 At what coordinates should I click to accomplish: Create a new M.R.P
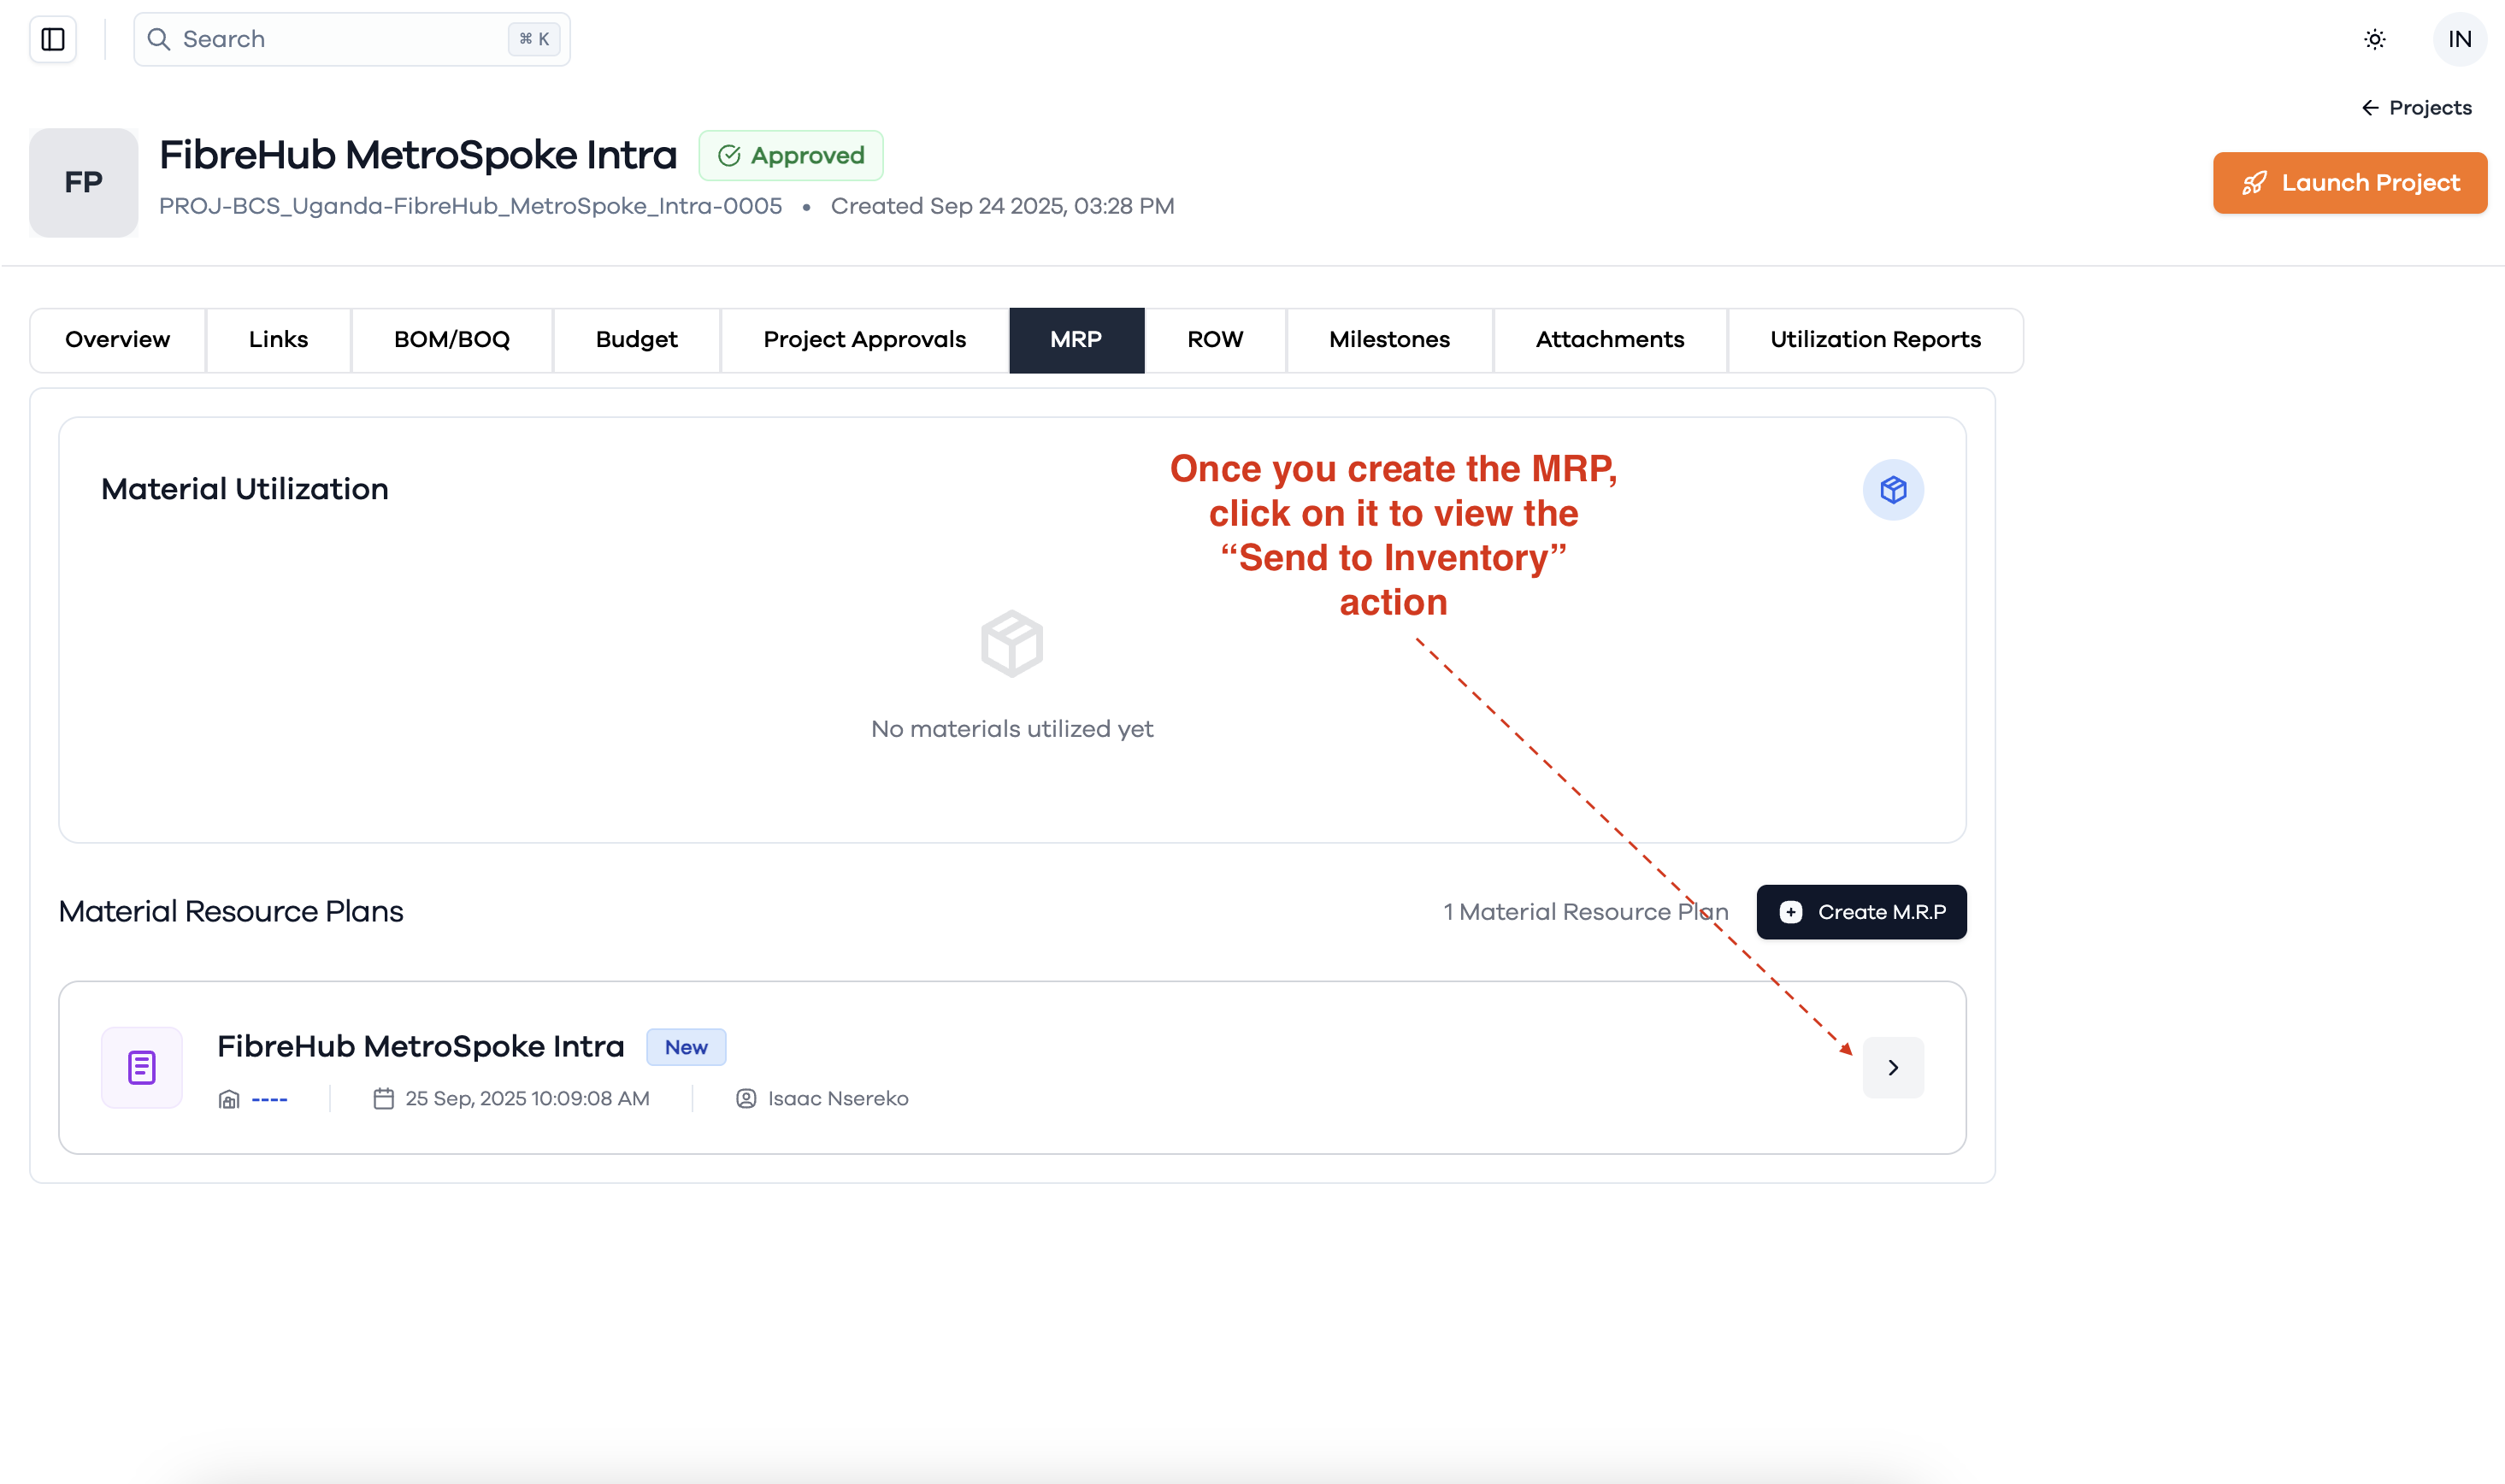point(1861,912)
